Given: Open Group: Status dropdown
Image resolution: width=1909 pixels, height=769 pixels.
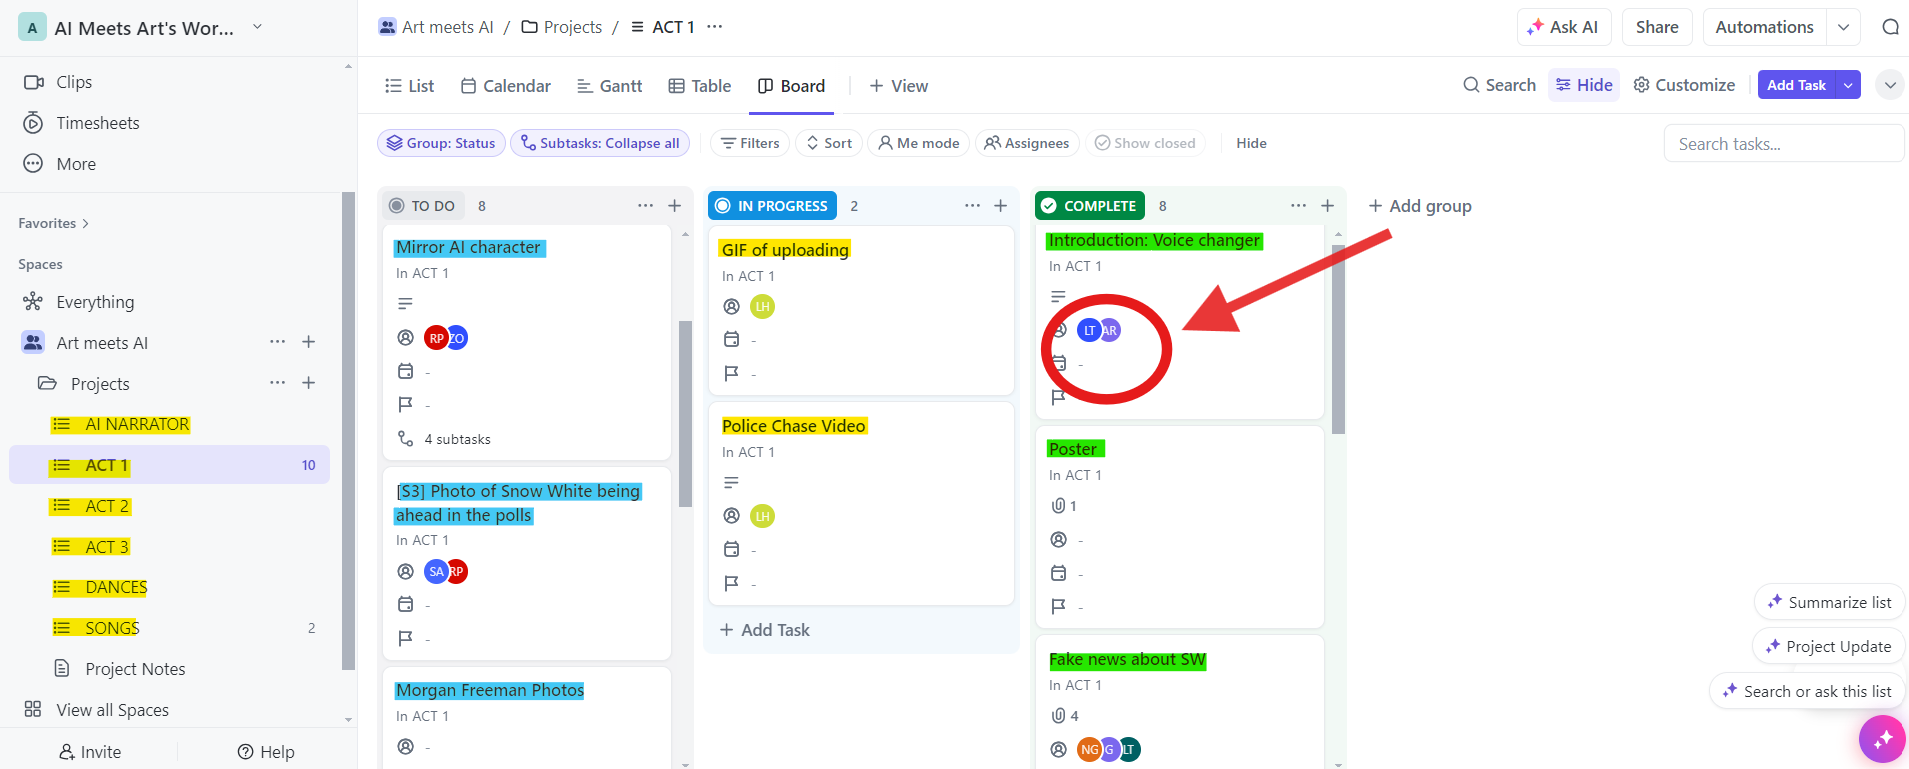Looking at the screenshot, I should click(x=441, y=143).
